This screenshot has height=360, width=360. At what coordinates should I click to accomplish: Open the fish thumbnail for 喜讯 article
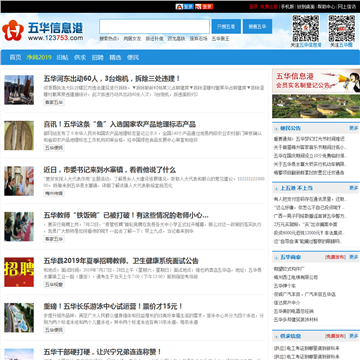19,135
